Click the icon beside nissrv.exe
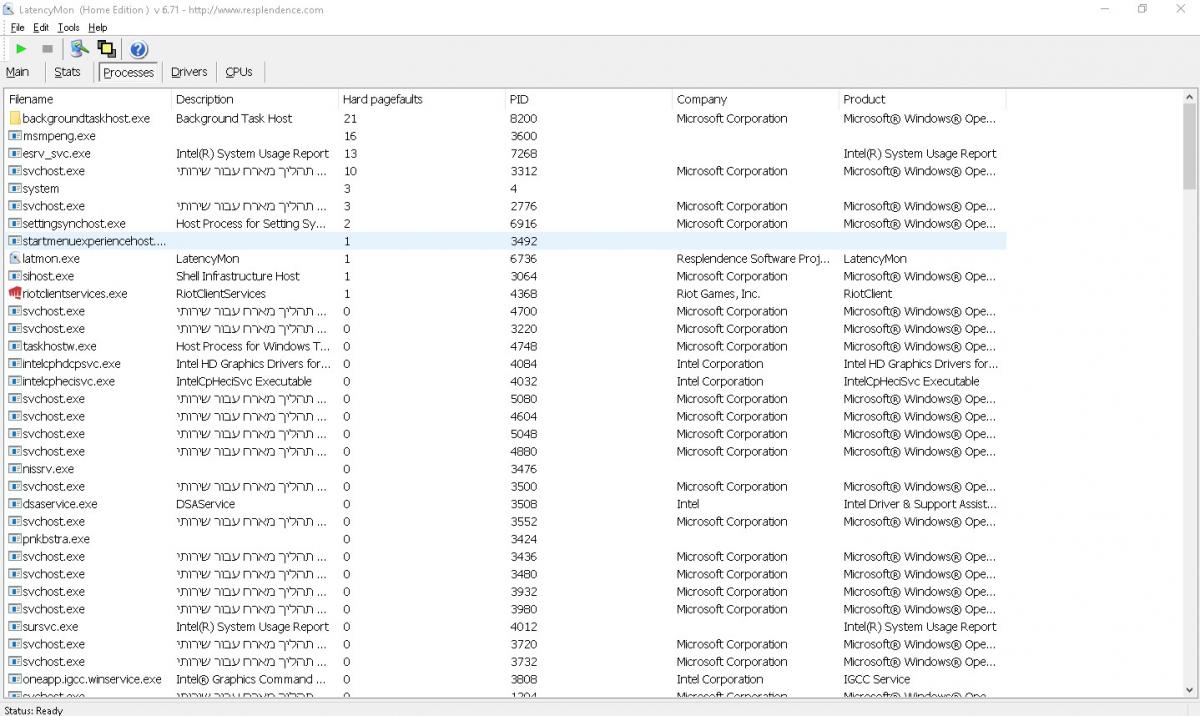Viewport: 1200px width, 716px height. (x=15, y=469)
